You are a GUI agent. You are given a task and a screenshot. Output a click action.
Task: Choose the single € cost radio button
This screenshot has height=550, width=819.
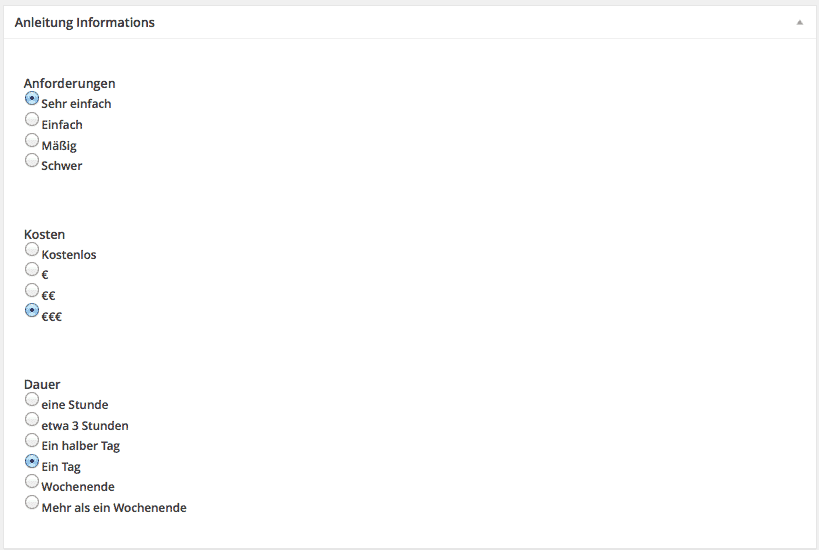click(x=32, y=270)
